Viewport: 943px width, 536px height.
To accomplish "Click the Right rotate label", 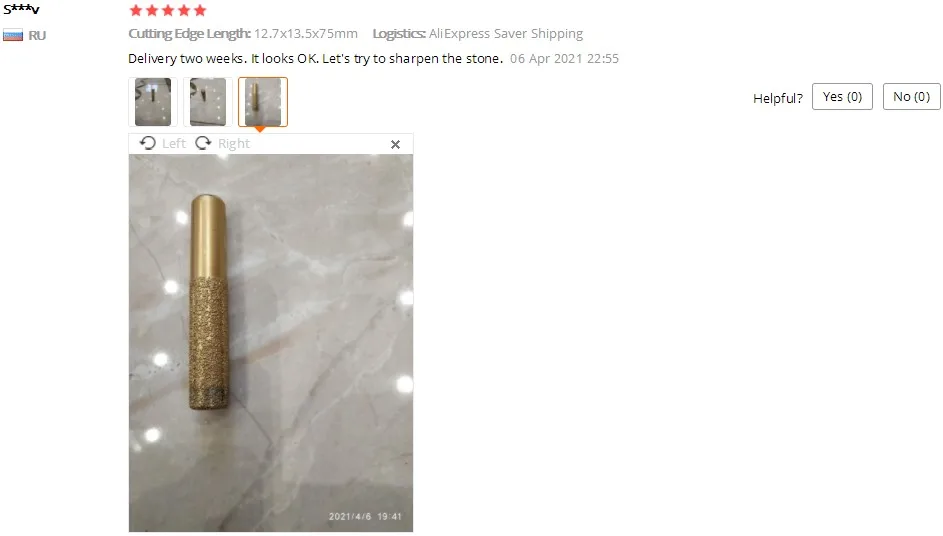I will (234, 144).
